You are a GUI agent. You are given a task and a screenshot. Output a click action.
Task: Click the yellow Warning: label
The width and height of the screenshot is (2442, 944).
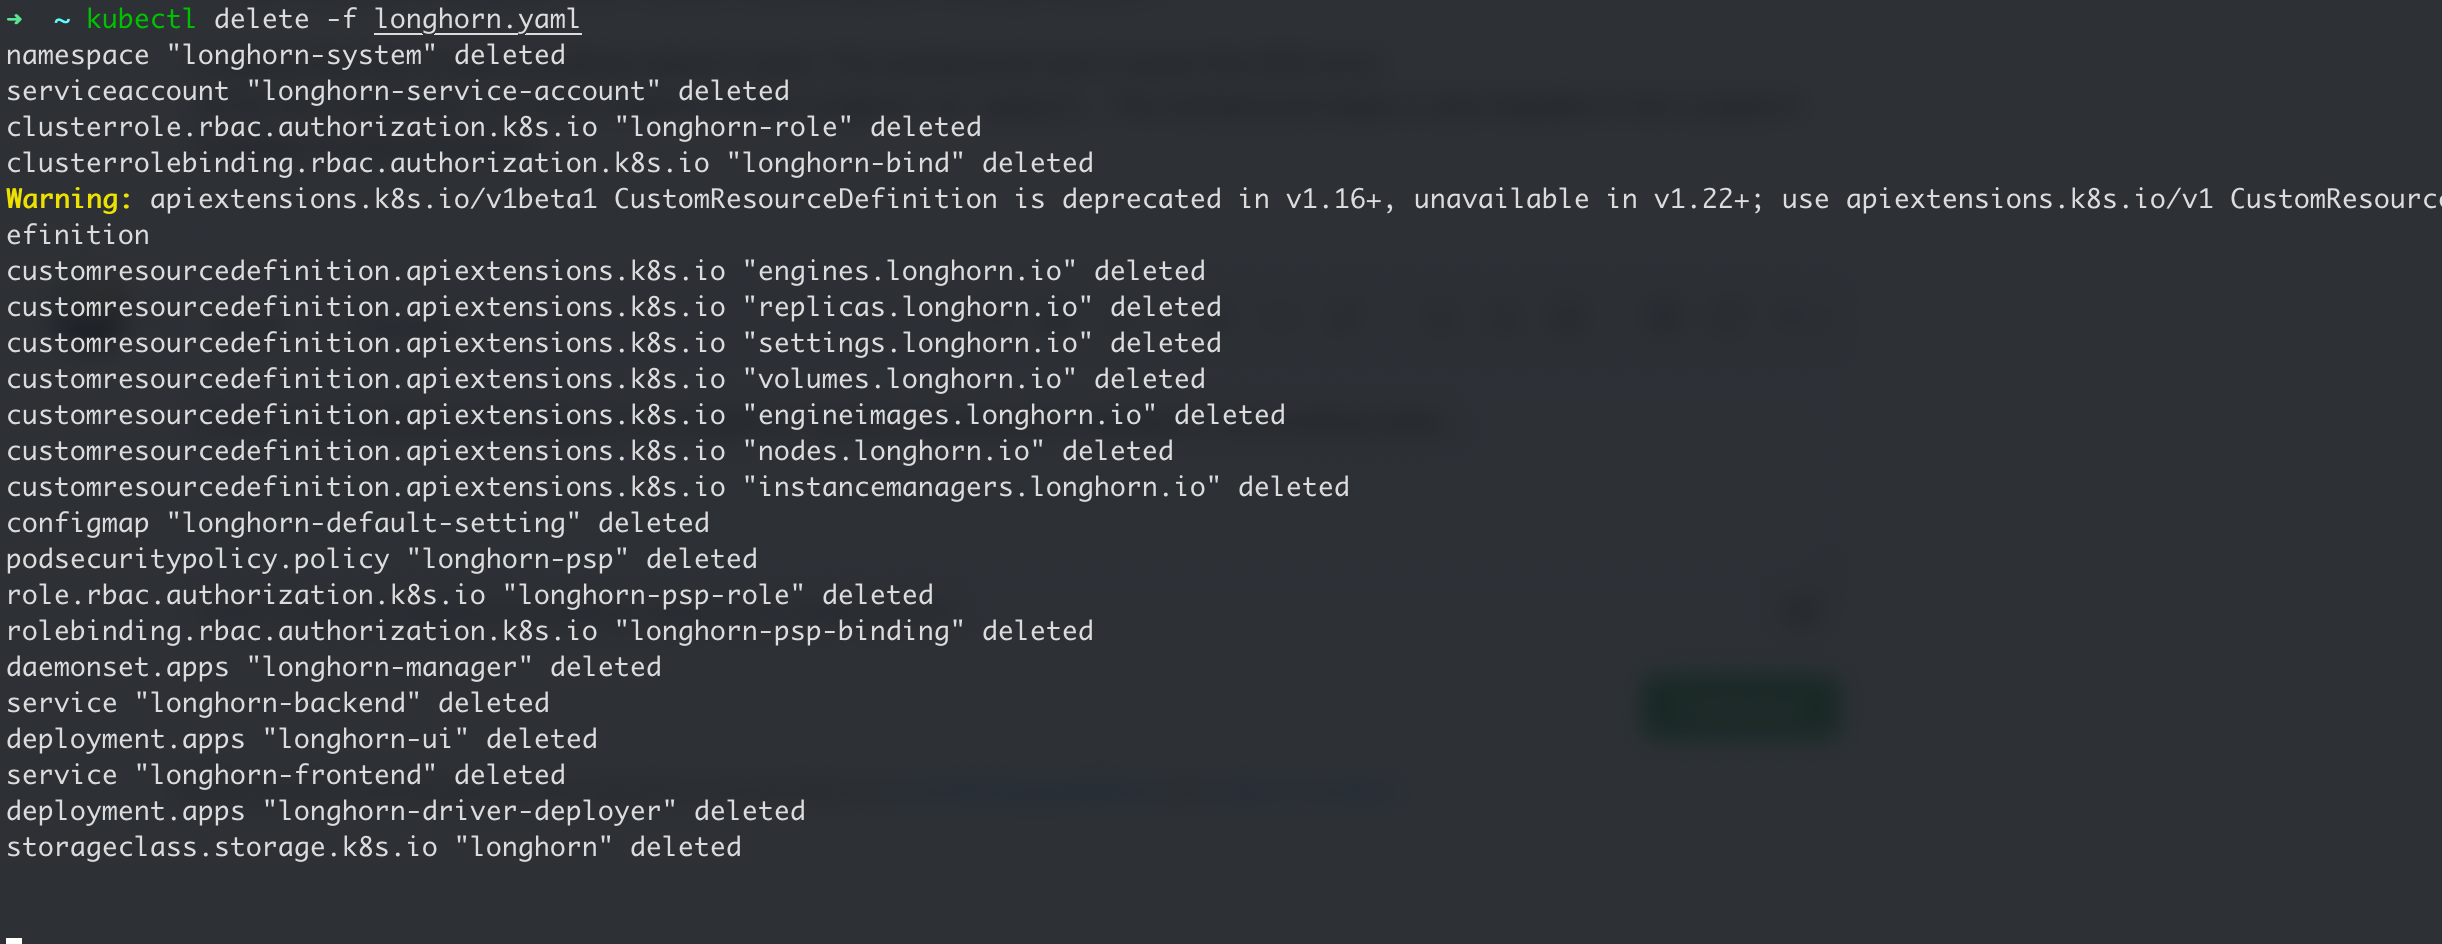pyautogui.click(x=69, y=199)
